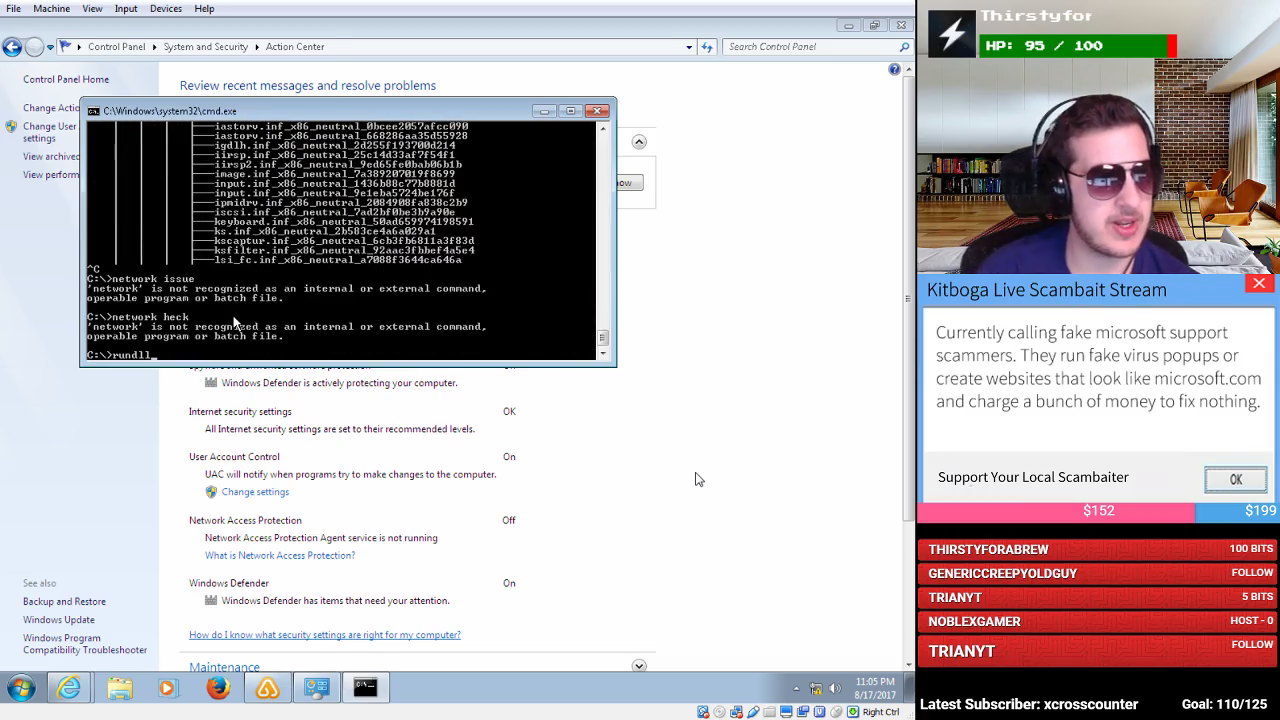1280x720 pixels.
Task: Click the cmd.exe scrollbar up arrow
Action: click(x=603, y=129)
